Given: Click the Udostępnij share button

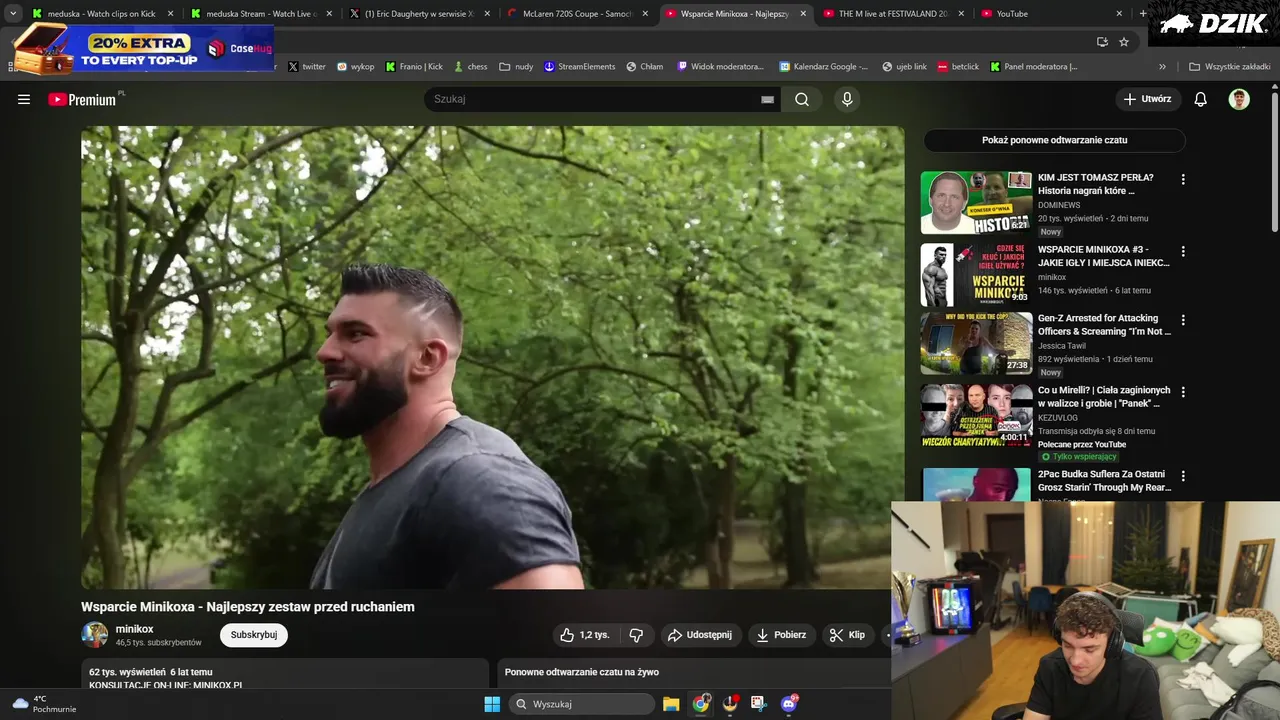Looking at the screenshot, I should tap(700, 635).
